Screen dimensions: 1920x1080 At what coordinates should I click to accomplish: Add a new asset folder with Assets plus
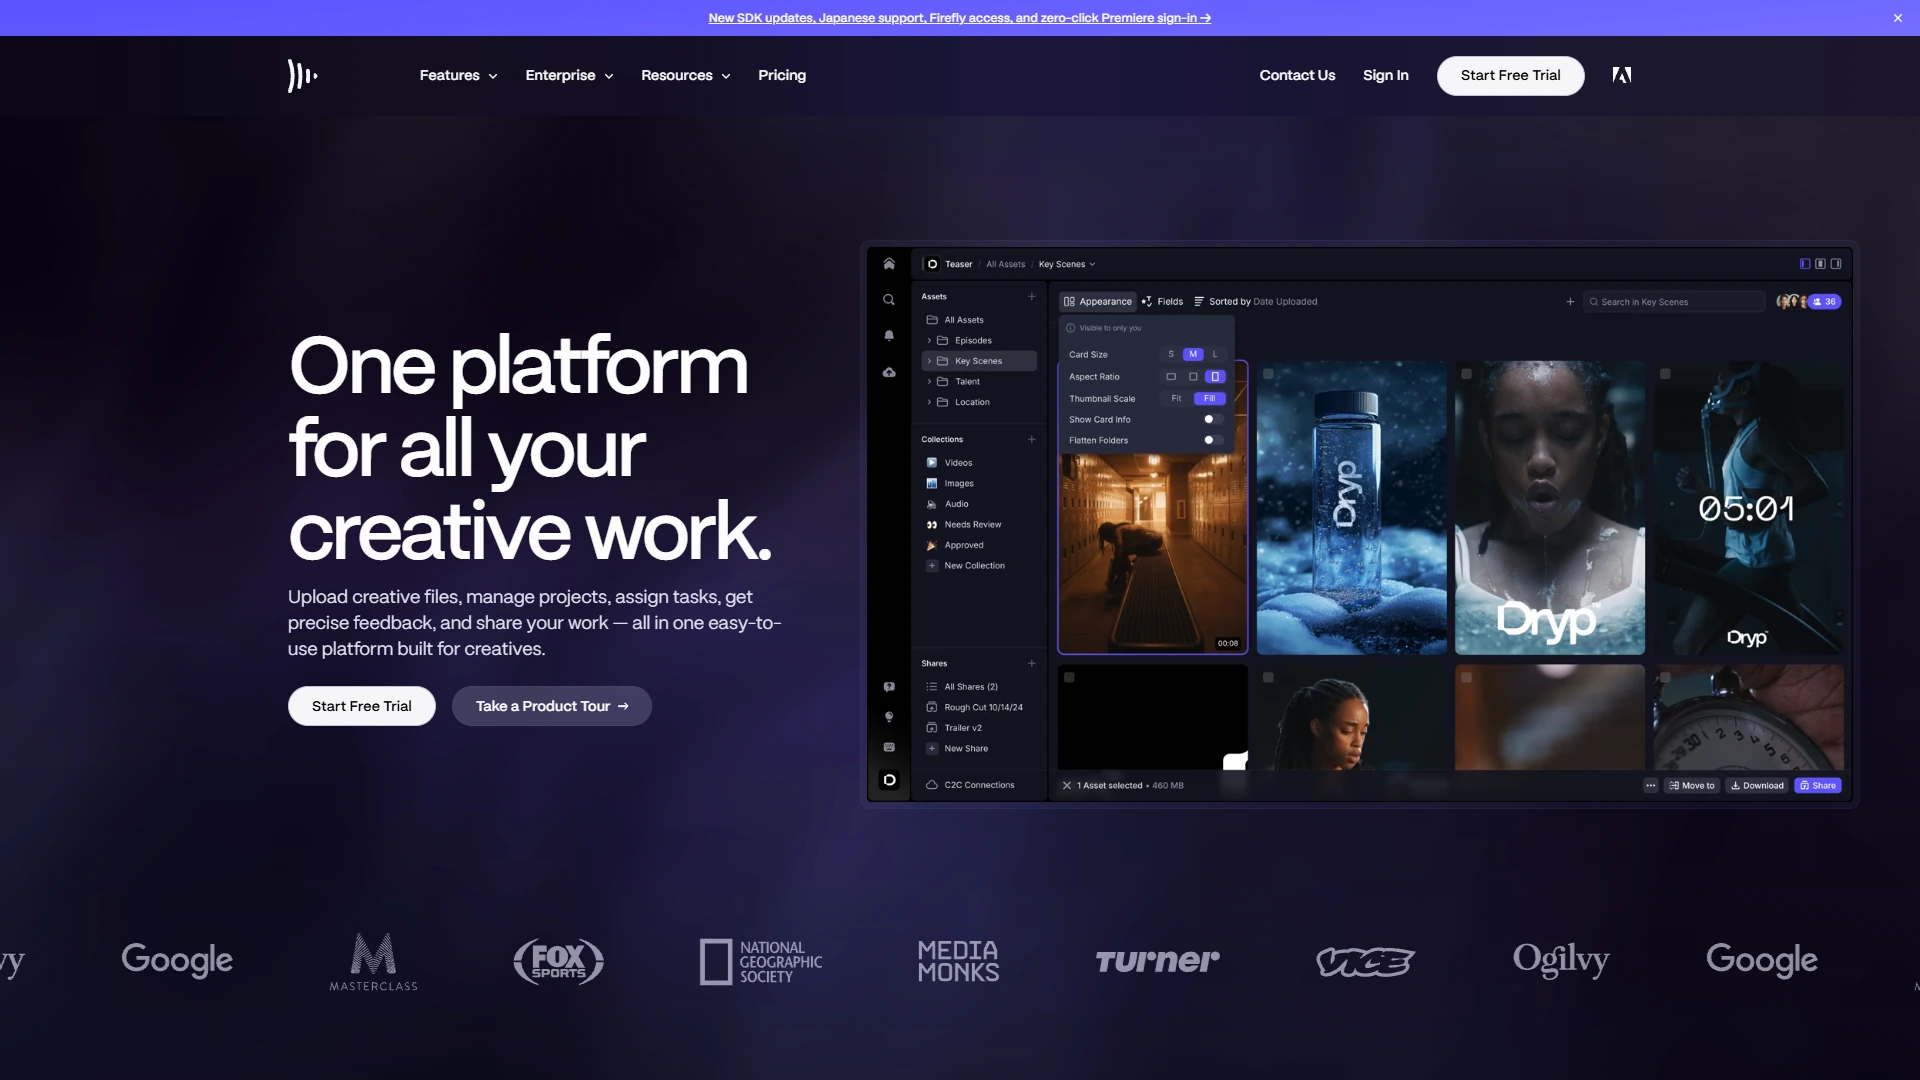point(1032,296)
